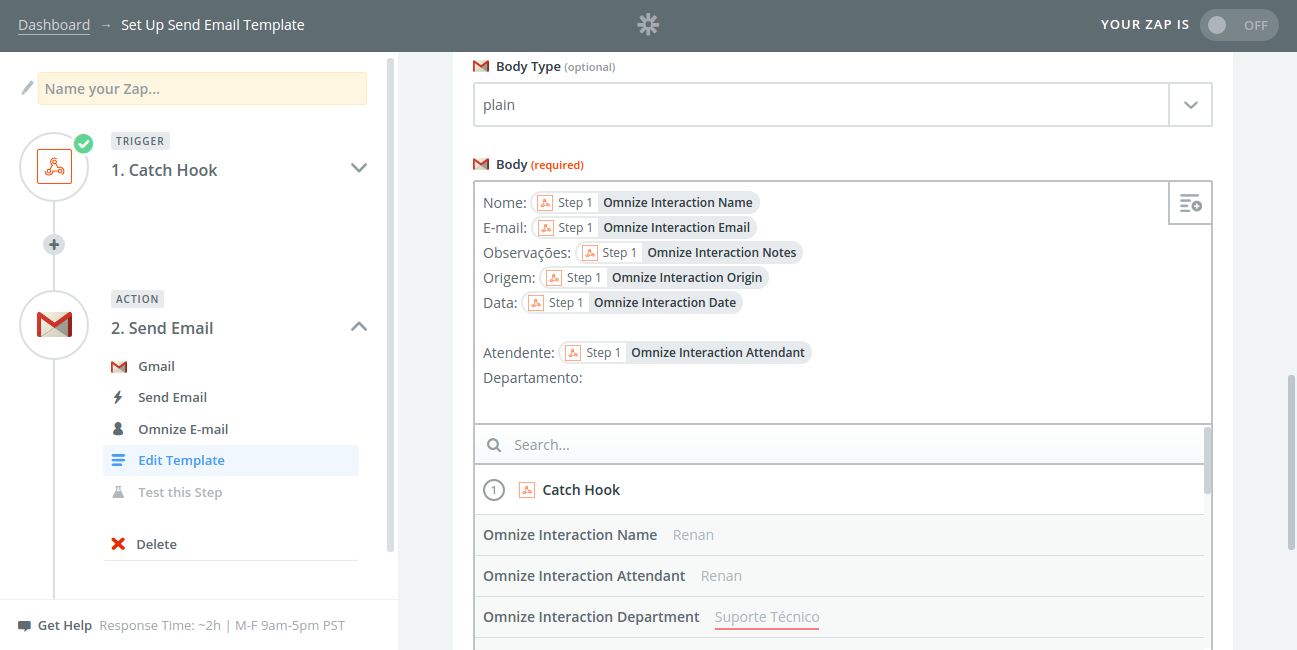Click the magnifier search icon

493,444
